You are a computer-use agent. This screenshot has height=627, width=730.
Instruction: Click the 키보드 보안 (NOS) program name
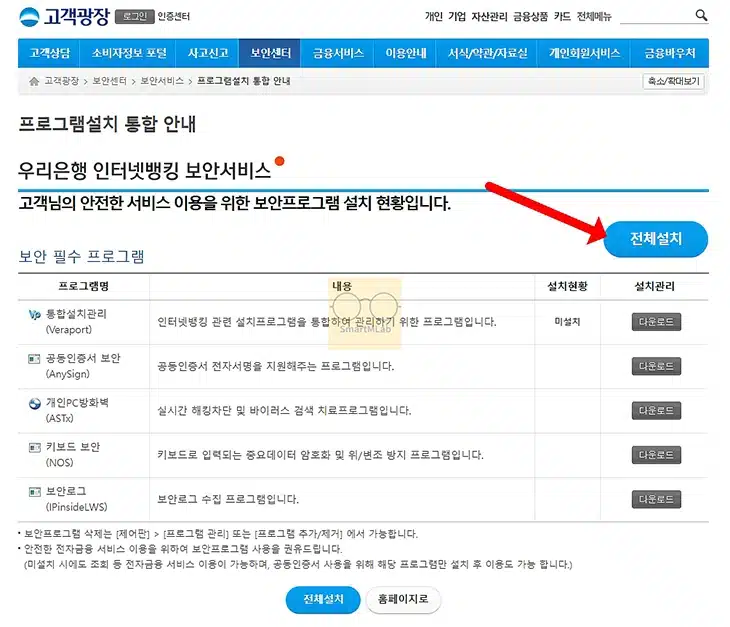pyautogui.click(x=73, y=455)
